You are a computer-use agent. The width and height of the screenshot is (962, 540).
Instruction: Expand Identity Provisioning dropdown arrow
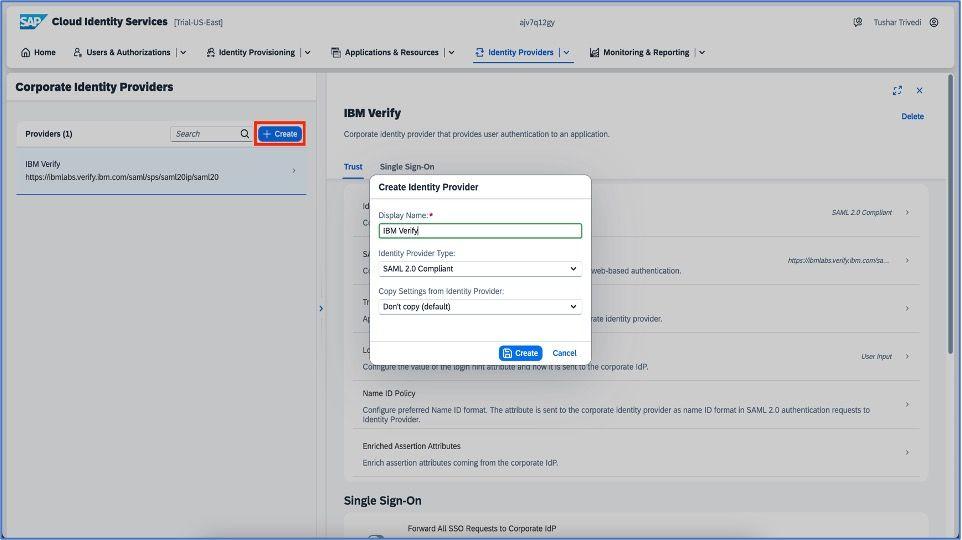point(307,53)
